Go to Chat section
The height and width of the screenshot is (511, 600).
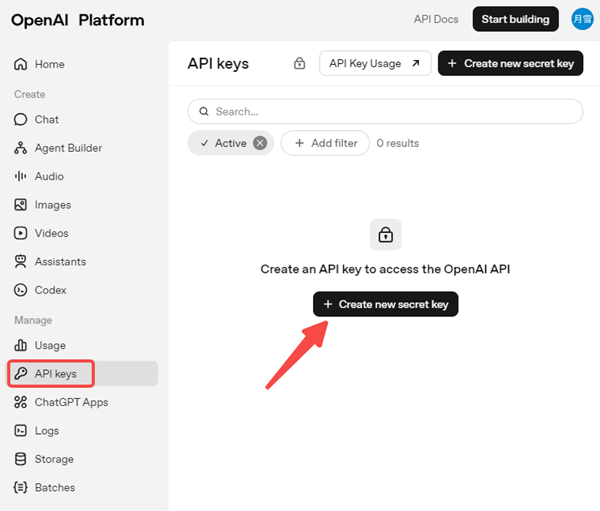tap(47, 119)
